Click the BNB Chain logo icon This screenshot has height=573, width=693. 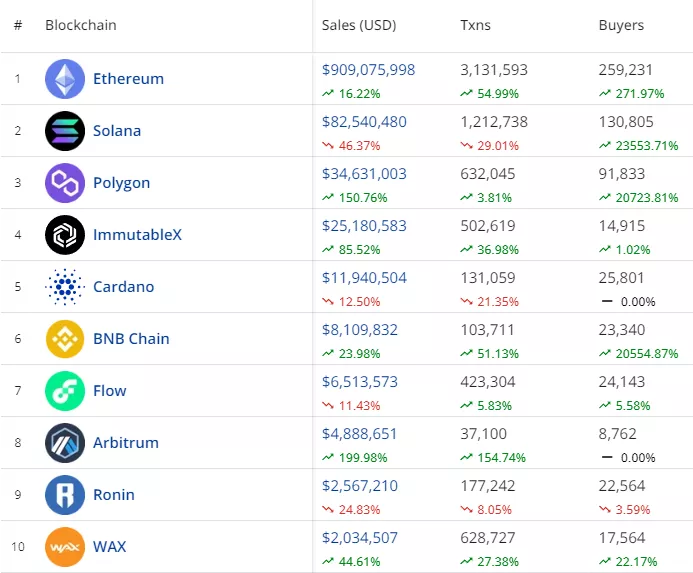65,339
